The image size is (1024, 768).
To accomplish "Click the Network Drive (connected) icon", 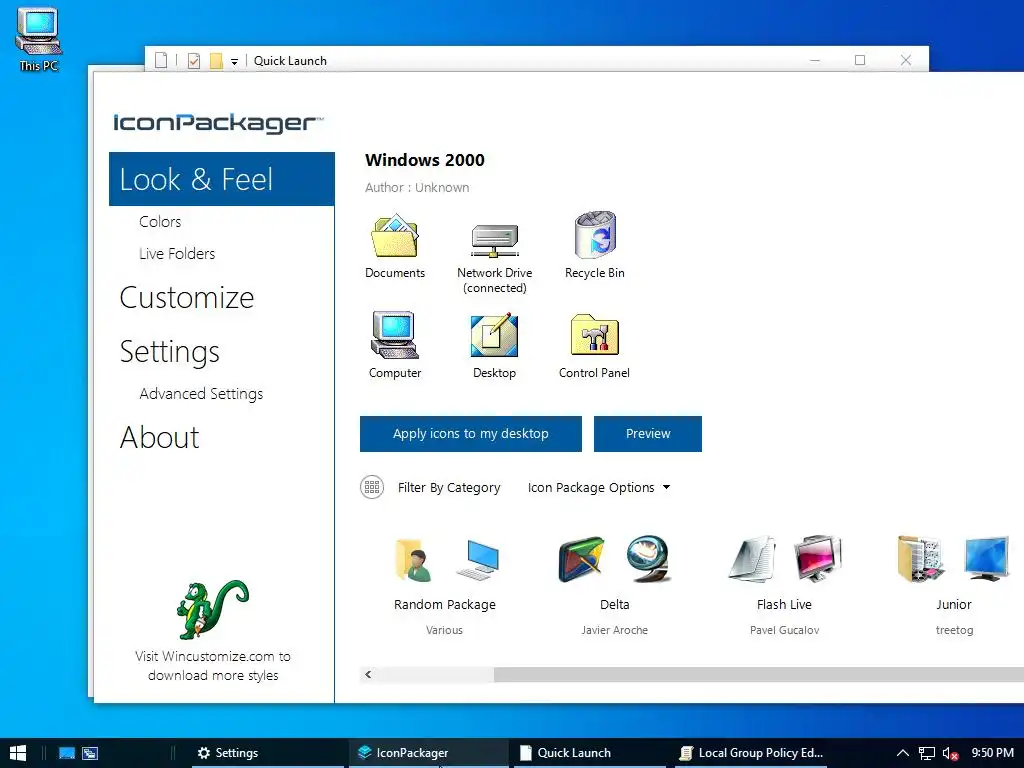I will [x=494, y=240].
